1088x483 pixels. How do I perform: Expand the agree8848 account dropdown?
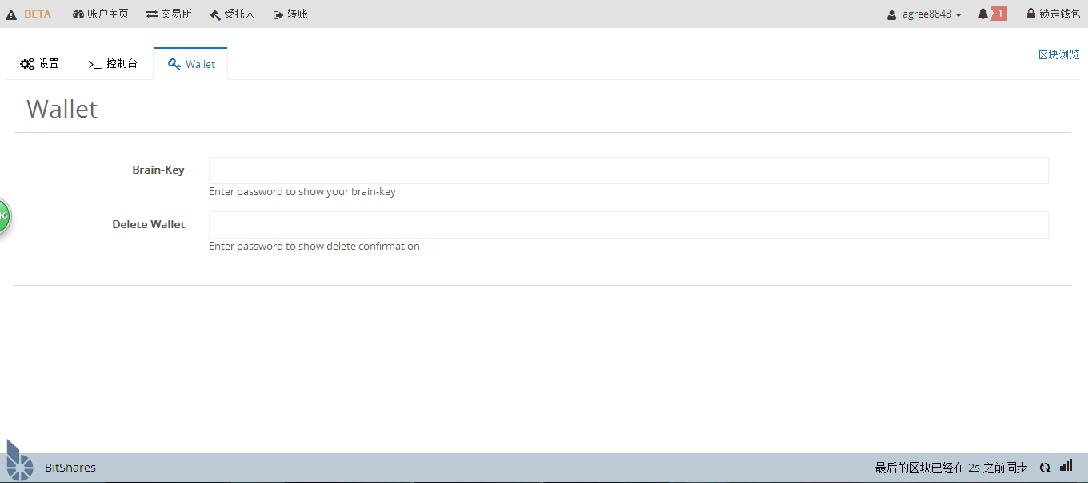pyautogui.click(x=924, y=14)
